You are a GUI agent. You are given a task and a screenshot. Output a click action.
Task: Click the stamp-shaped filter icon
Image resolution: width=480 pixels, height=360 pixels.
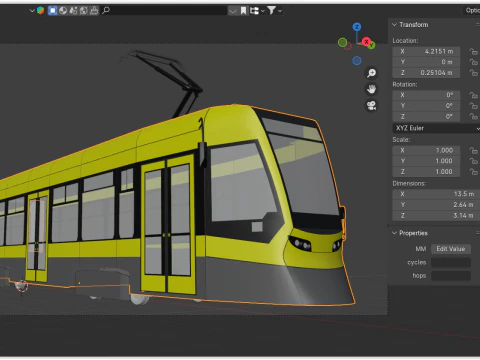pos(94,11)
